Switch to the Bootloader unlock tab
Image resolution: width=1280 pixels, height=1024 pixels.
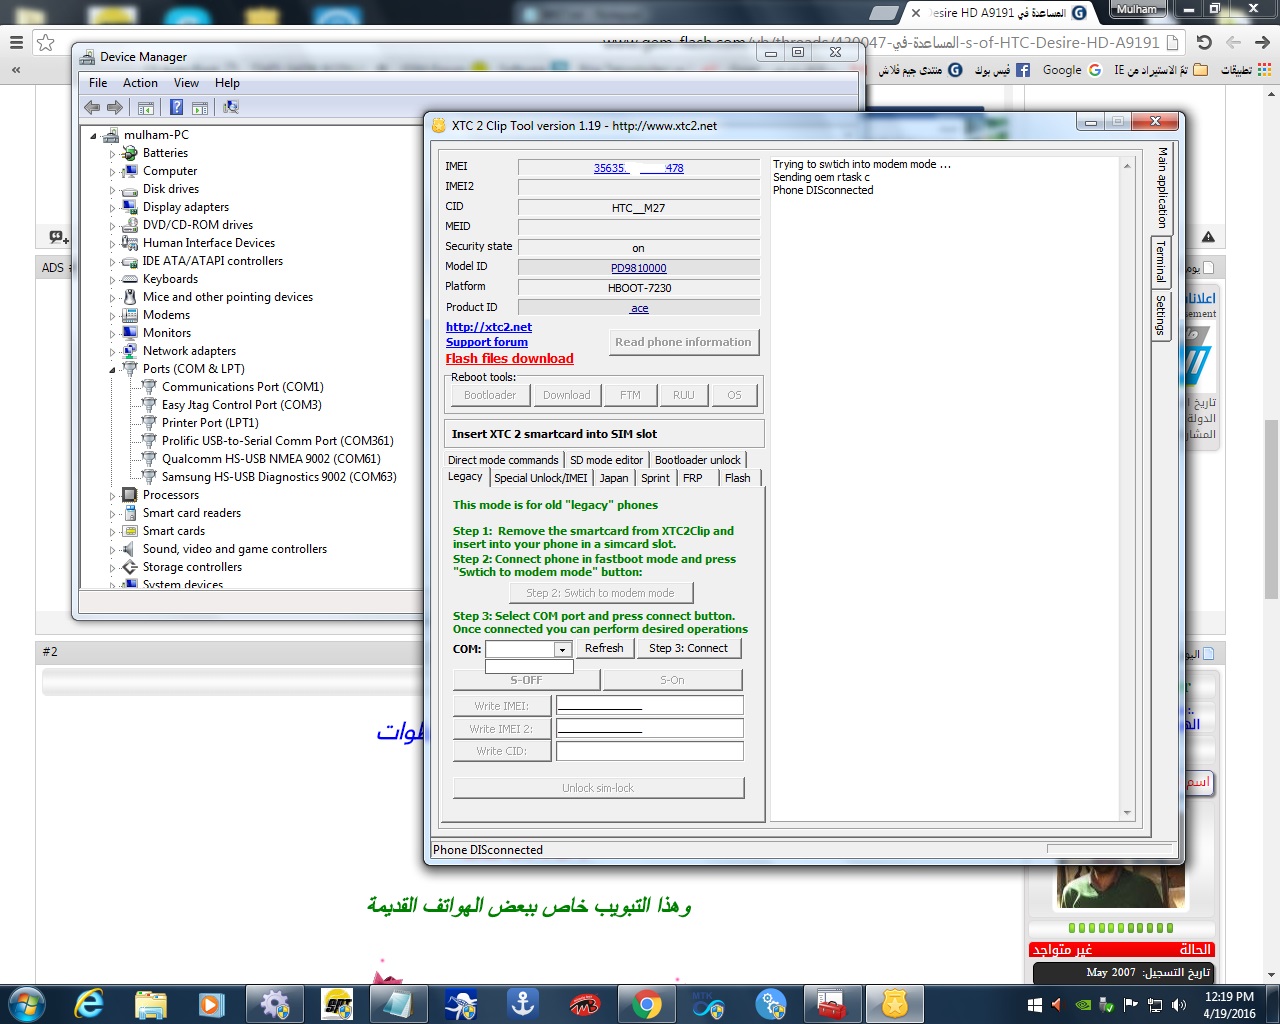pyautogui.click(x=698, y=460)
